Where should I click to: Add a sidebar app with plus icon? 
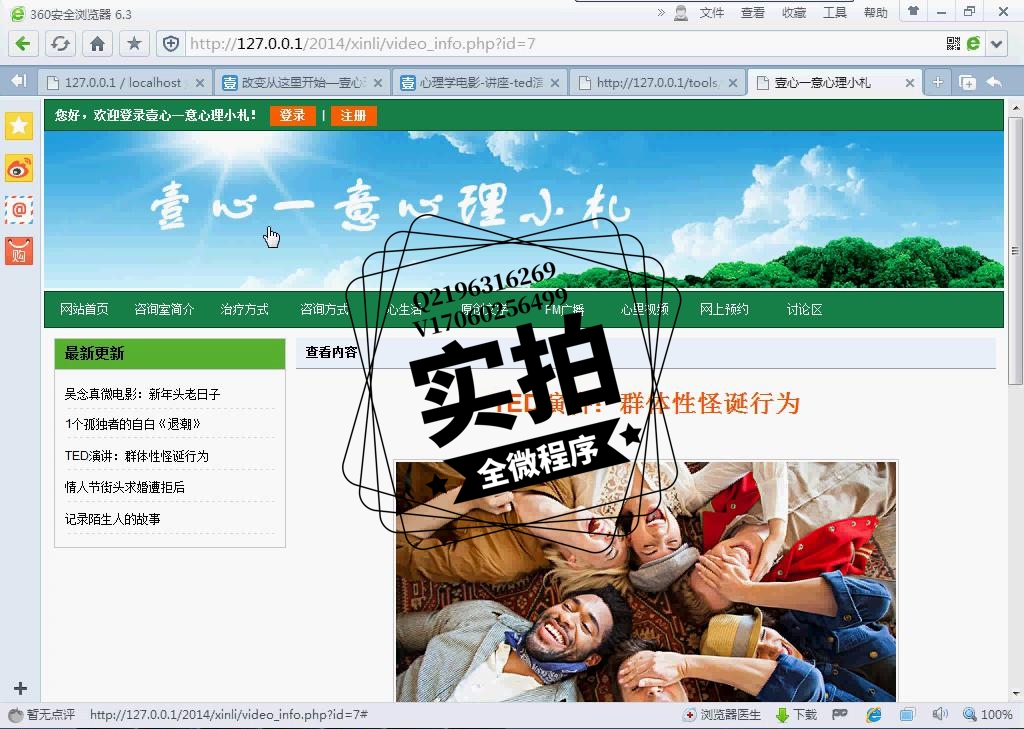20,688
